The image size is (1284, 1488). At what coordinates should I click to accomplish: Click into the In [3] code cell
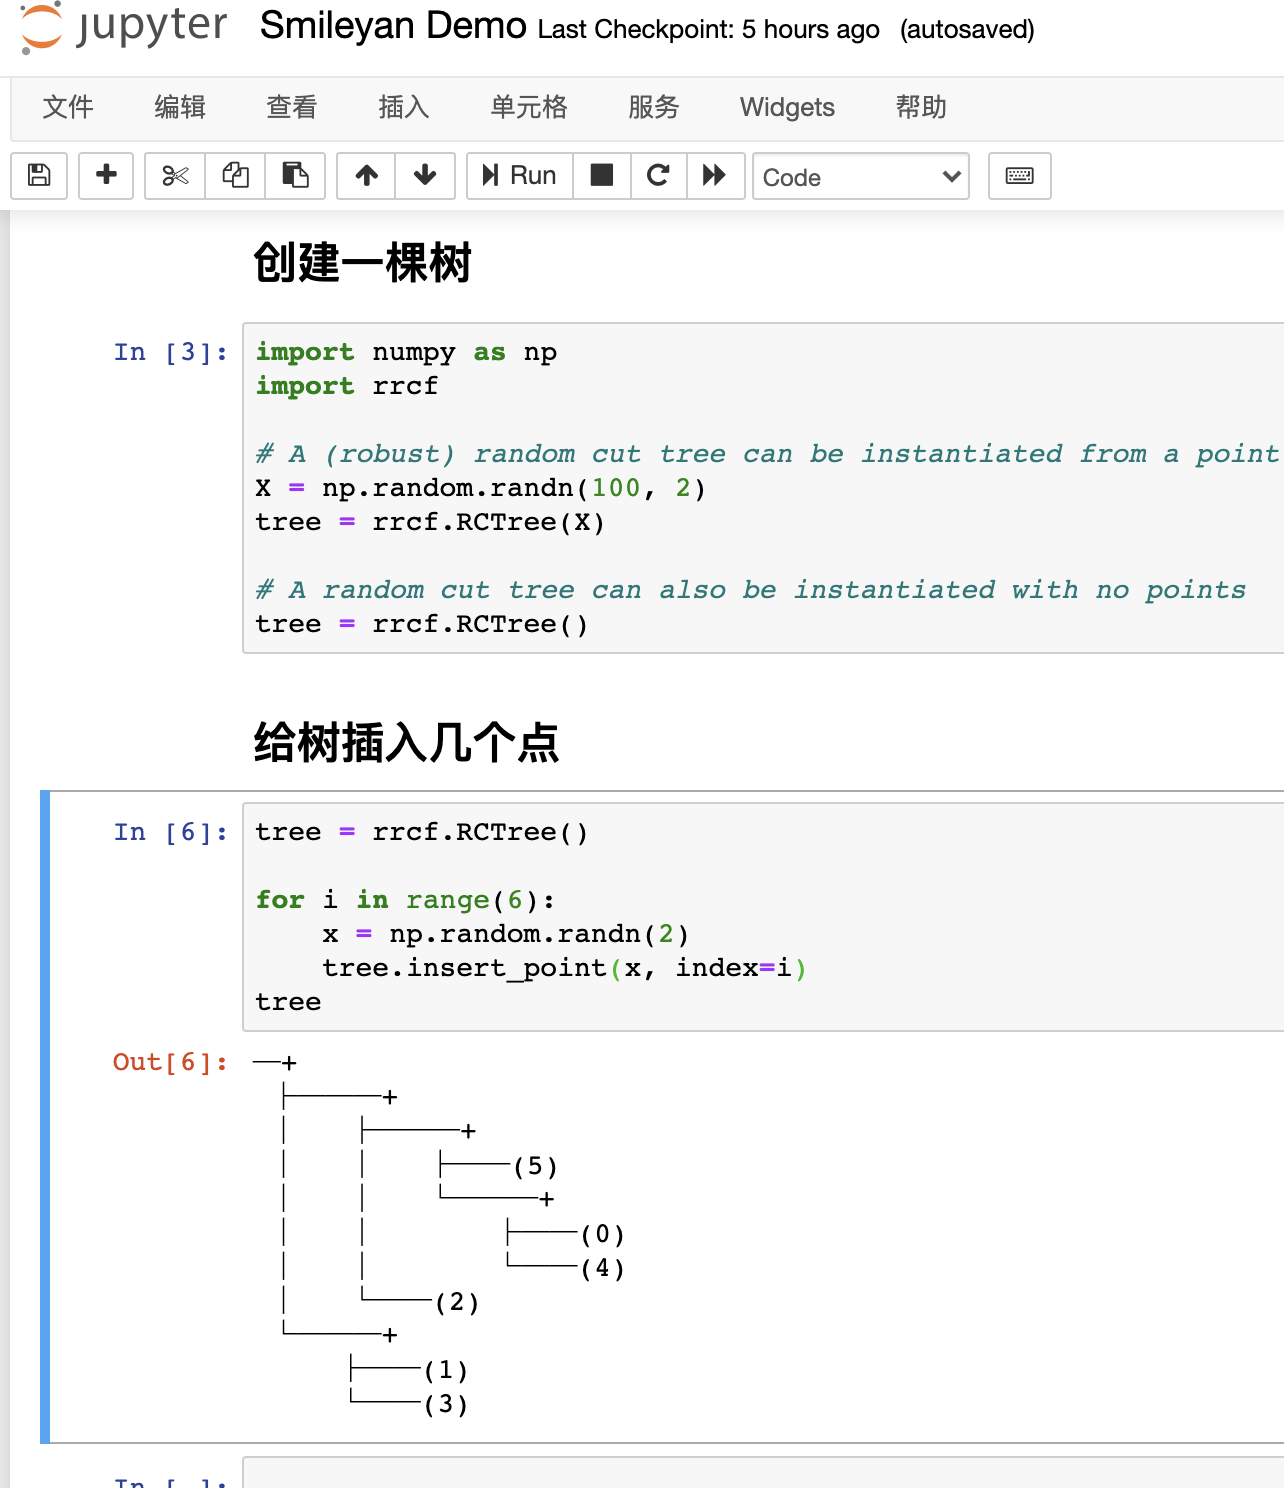[765, 488]
